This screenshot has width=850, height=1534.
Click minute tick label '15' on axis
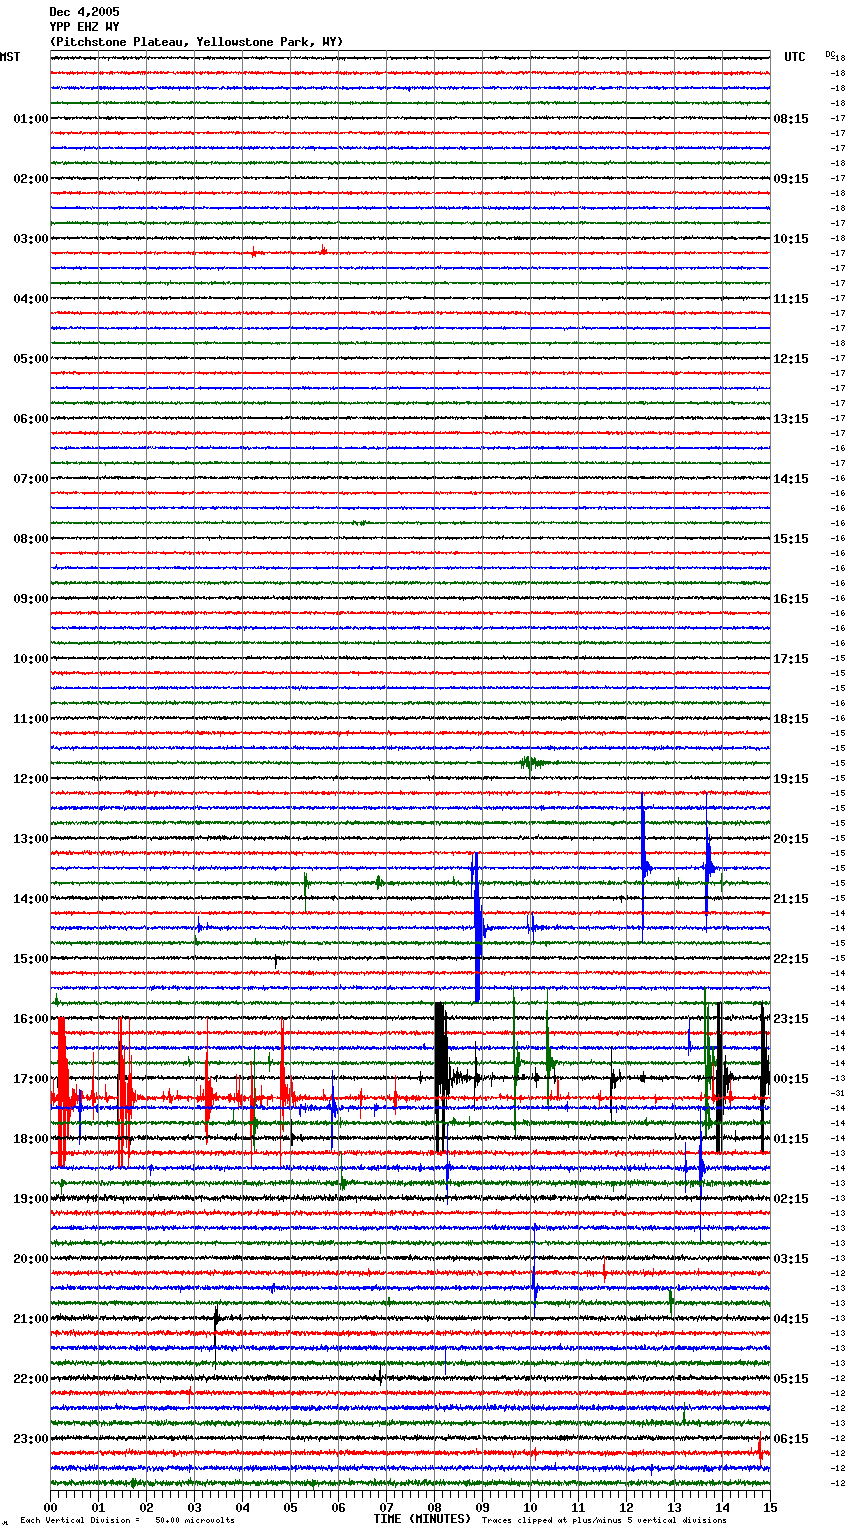(770, 1507)
